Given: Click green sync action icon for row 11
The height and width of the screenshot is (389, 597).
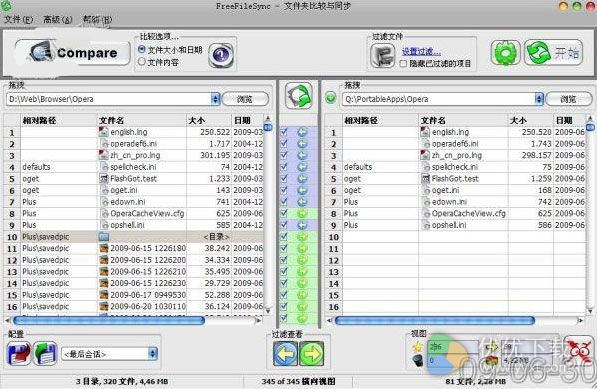Looking at the screenshot, I should click(x=302, y=249).
